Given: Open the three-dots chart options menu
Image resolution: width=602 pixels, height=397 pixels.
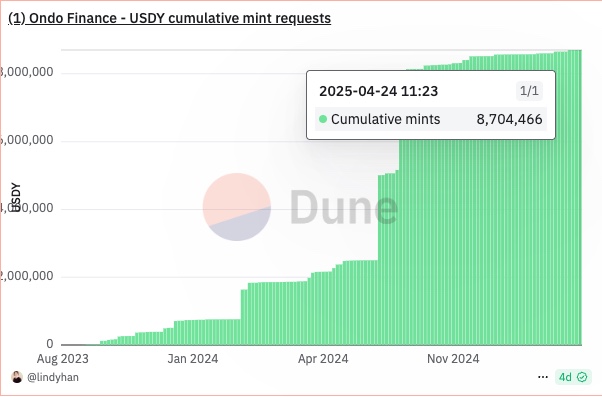Looking at the screenshot, I should pos(543,377).
